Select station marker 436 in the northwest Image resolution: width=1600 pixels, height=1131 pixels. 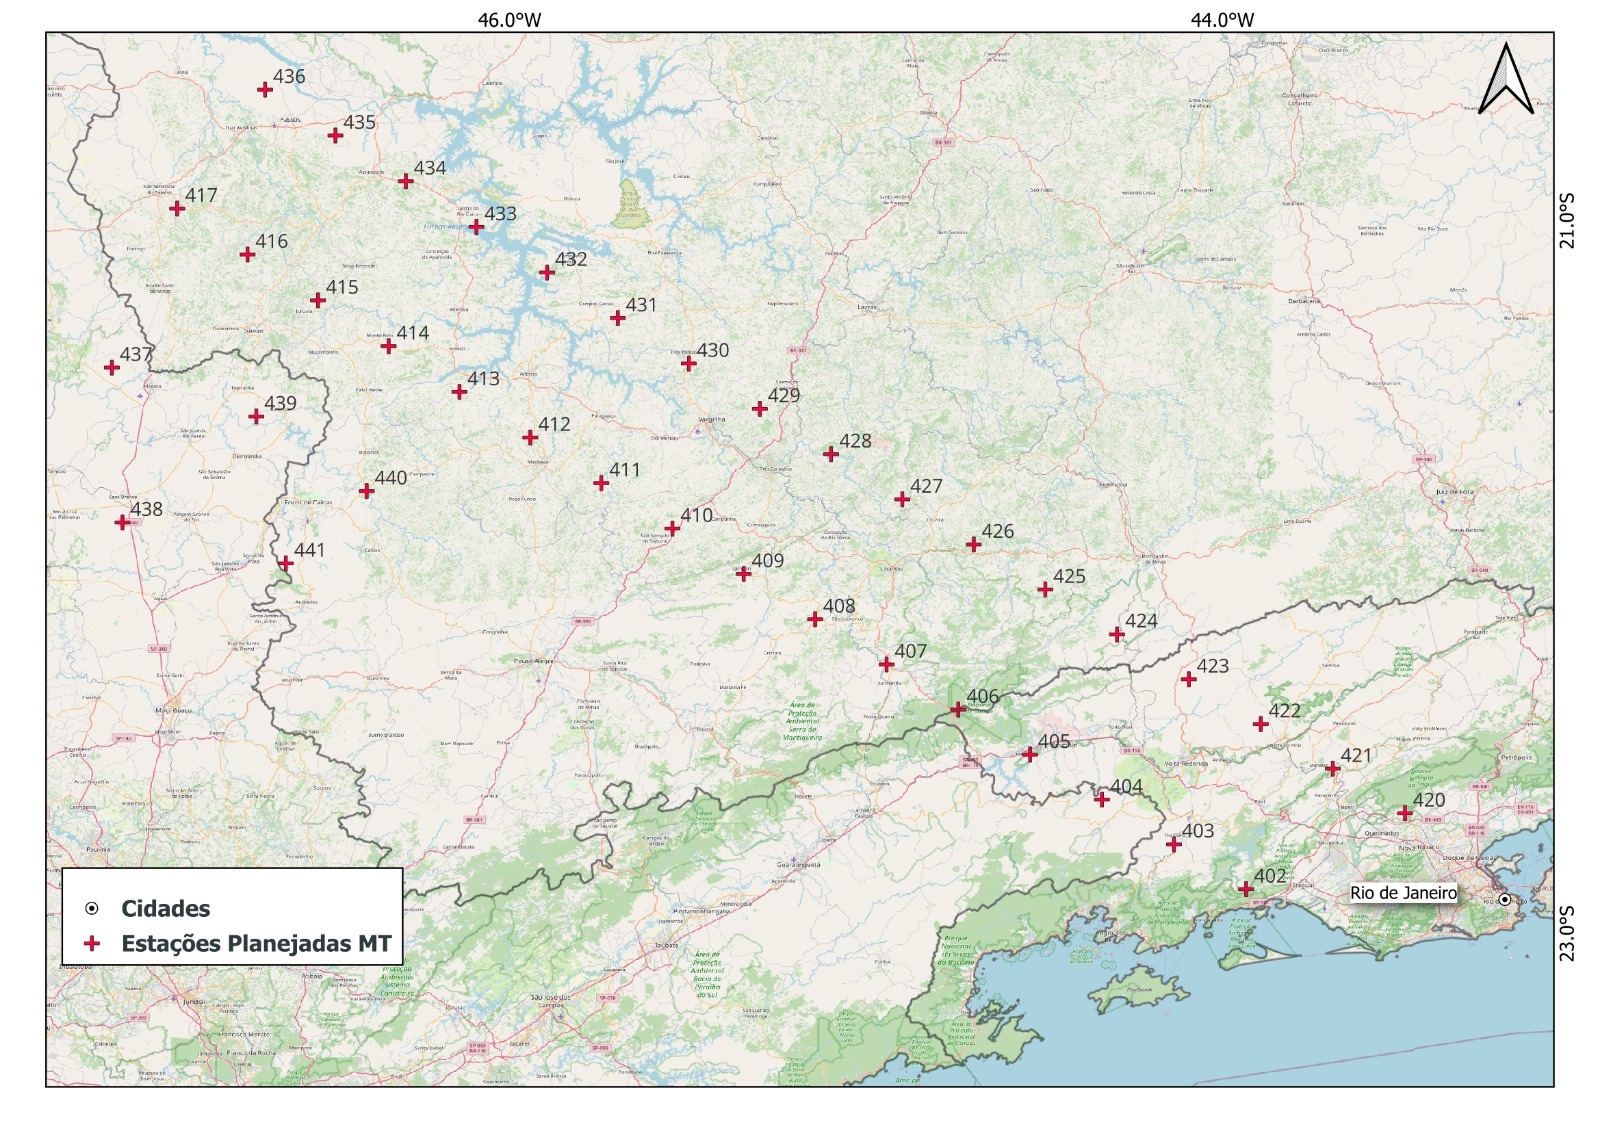[x=263, y=90]
